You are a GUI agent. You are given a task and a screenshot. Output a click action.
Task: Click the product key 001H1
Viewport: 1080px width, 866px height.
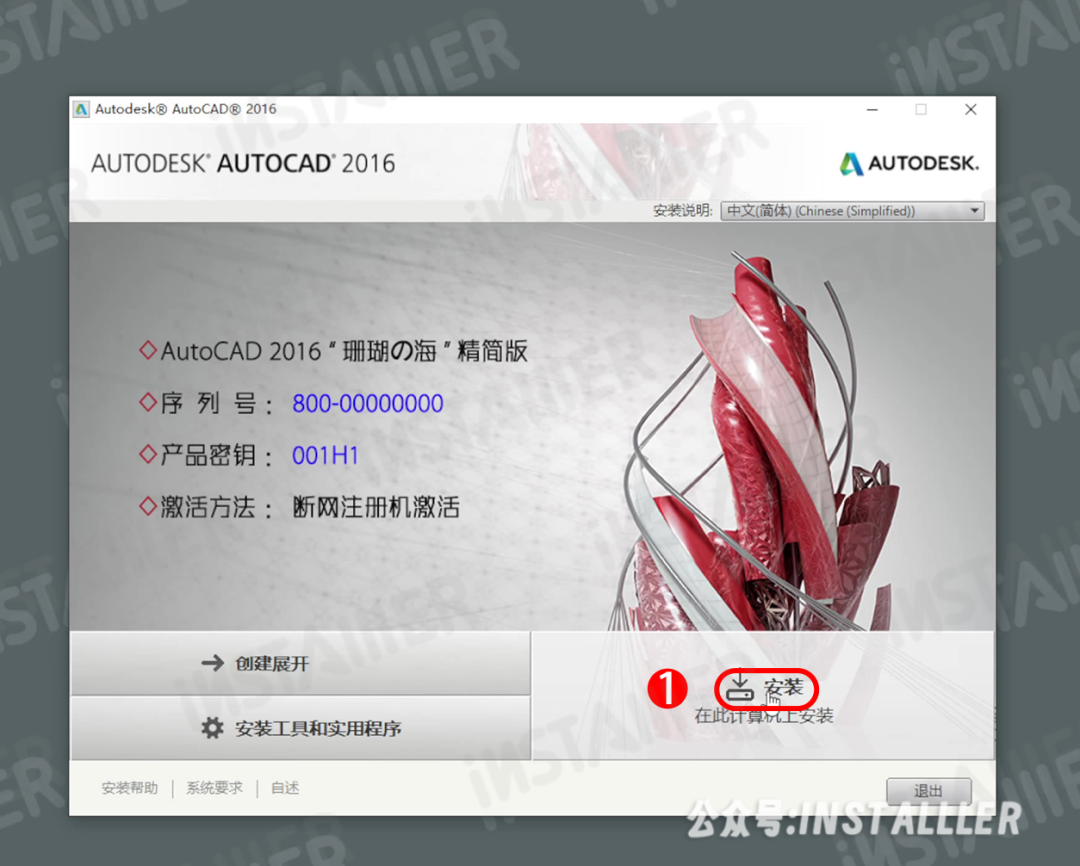tap(325, 455)
